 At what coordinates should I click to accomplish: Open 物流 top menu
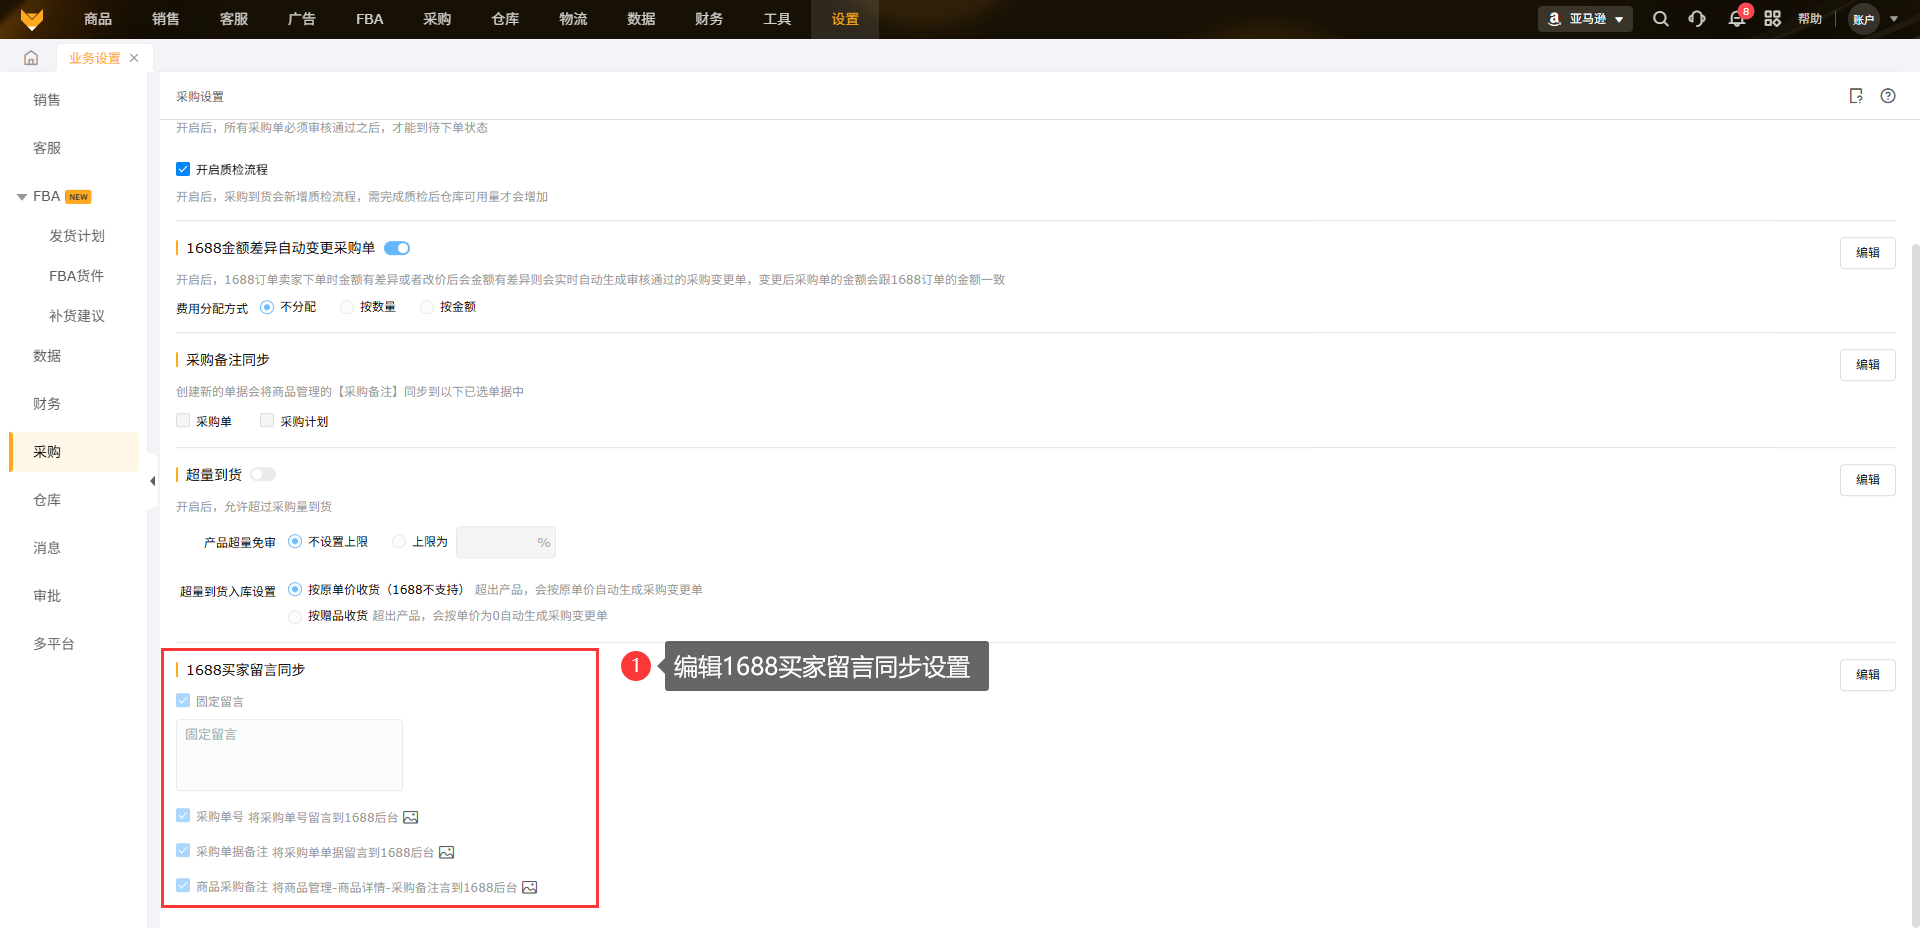click(574, 19)
